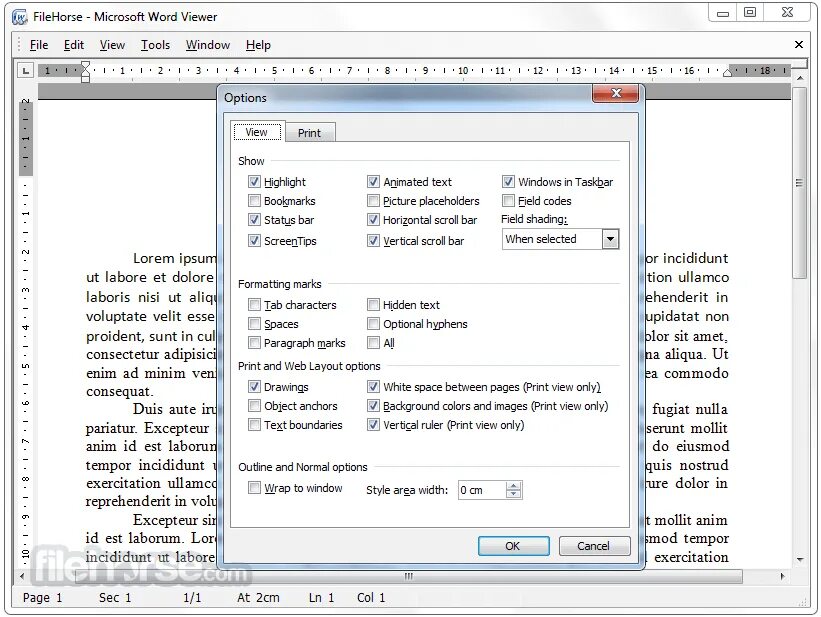Click Cancel in Options dialog
Image resolution: width=821 pixels, height=617 pixels.
point(594,546)
